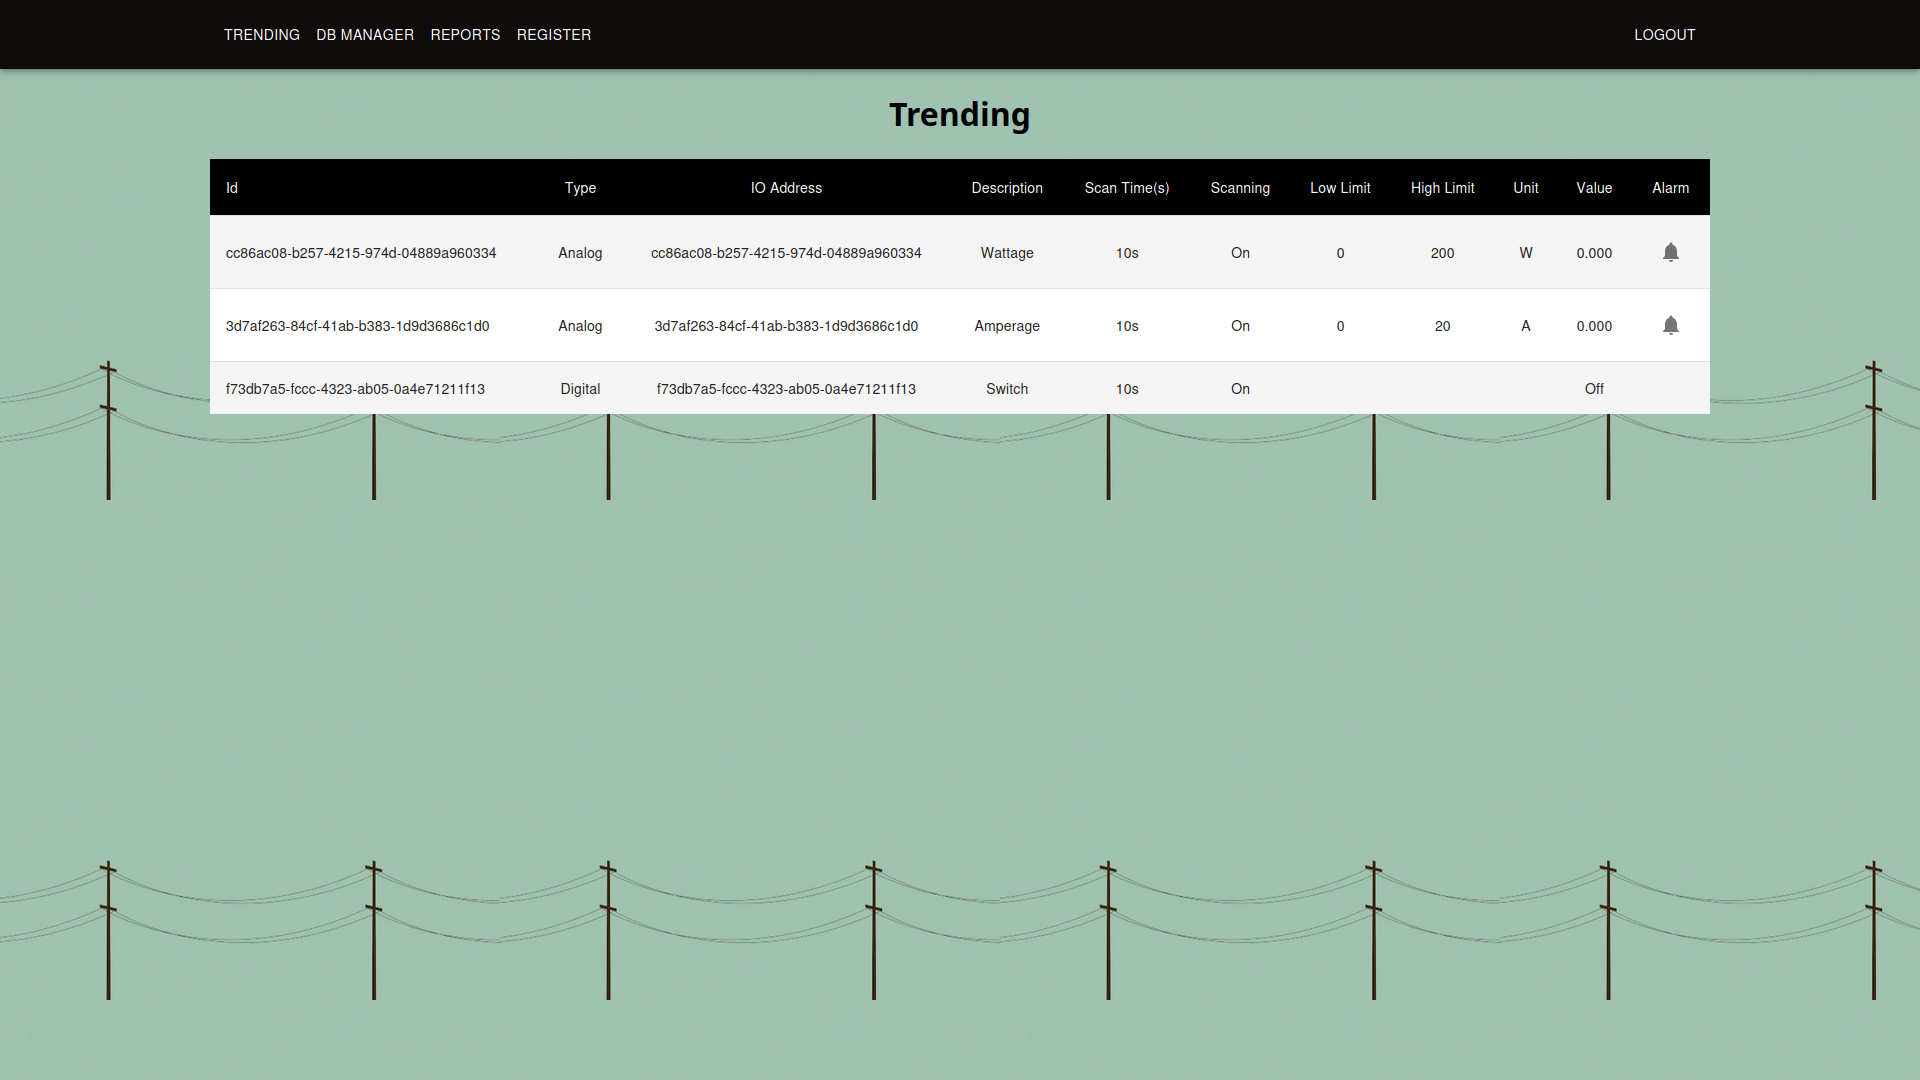Click the High Limit value 20
The height and width of the screenshot is (1080, 1920).
point(1442,326)
